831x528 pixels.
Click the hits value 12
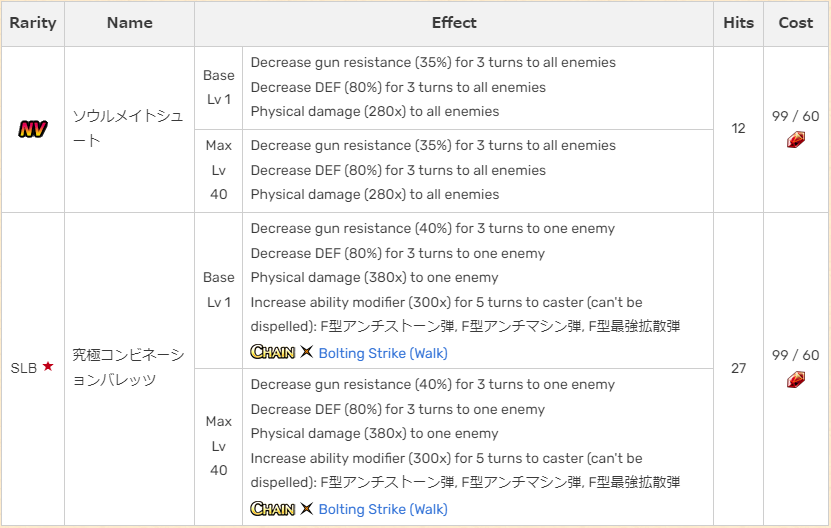[x=738, y=128]
